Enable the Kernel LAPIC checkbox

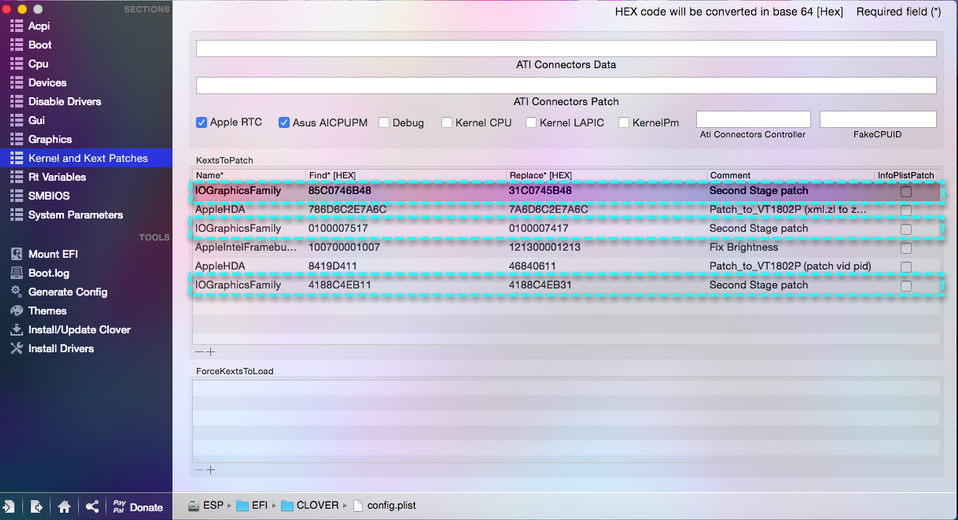(x=531, y=122)
